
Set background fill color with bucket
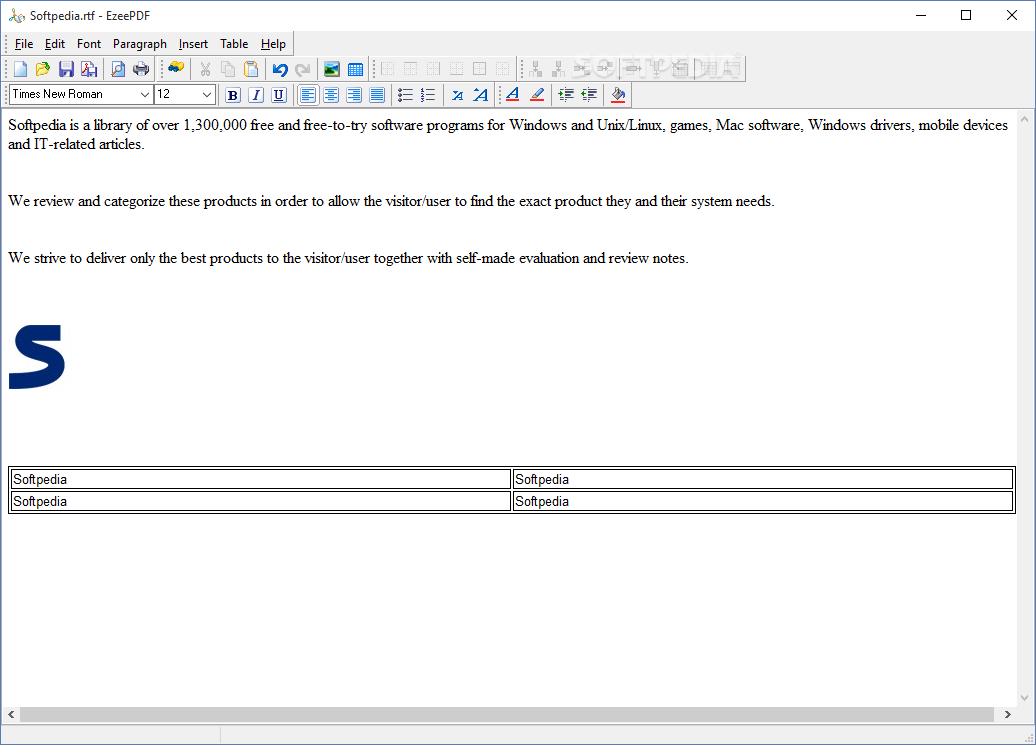(x=618, y=95)
